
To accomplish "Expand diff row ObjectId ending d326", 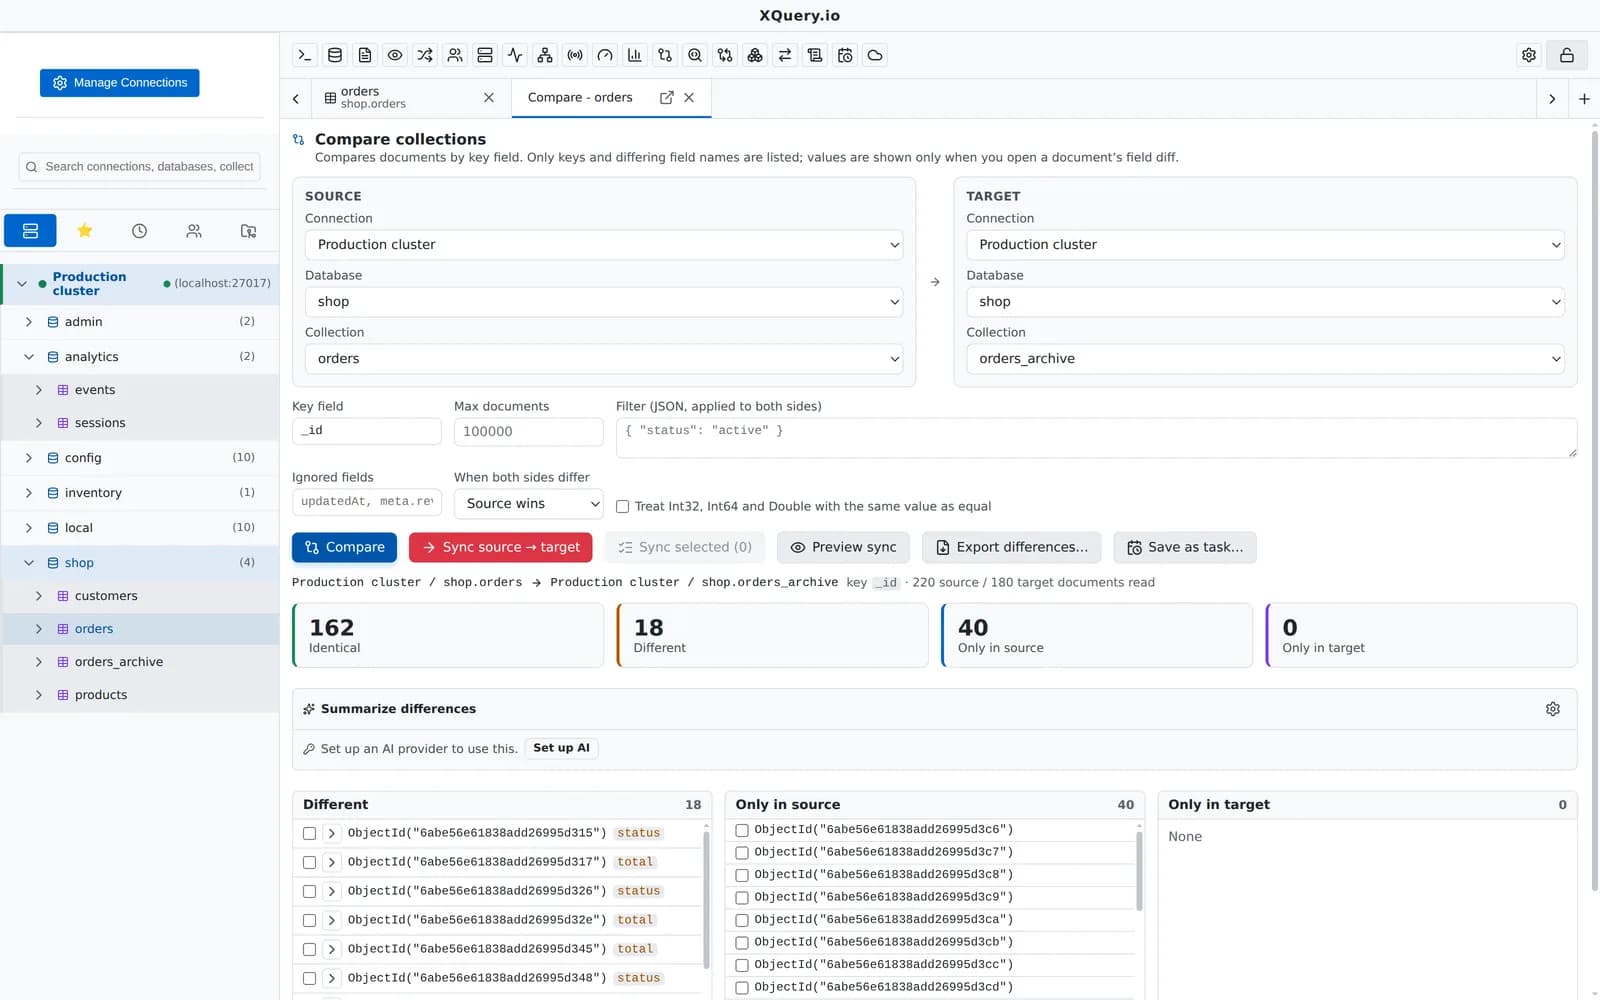I will click(x=332, y=891).
